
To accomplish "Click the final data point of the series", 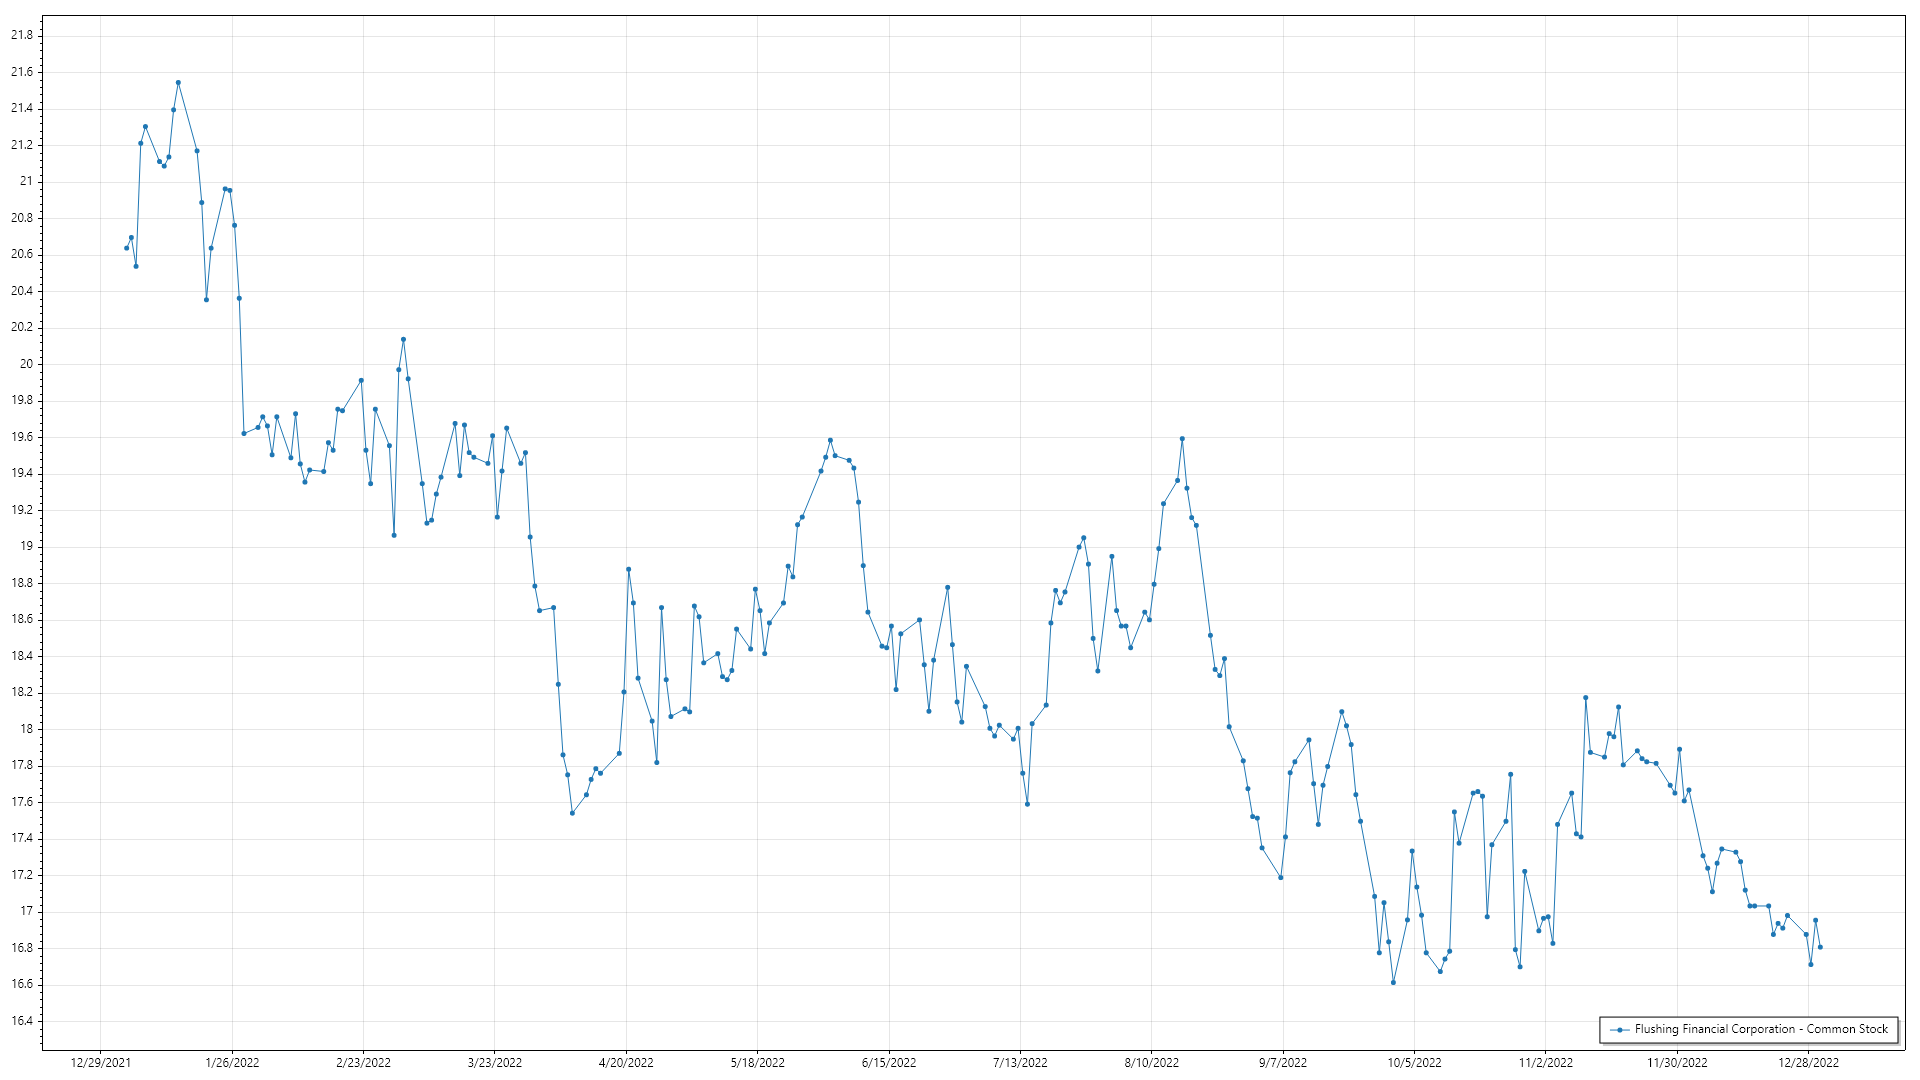I will [1820, 947].
